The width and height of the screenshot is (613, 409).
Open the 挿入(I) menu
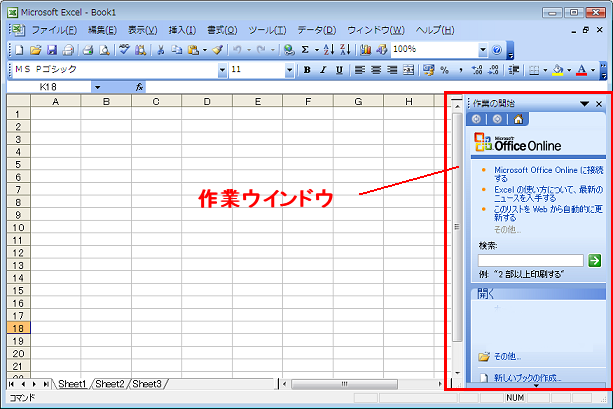(x=182, y=30)
